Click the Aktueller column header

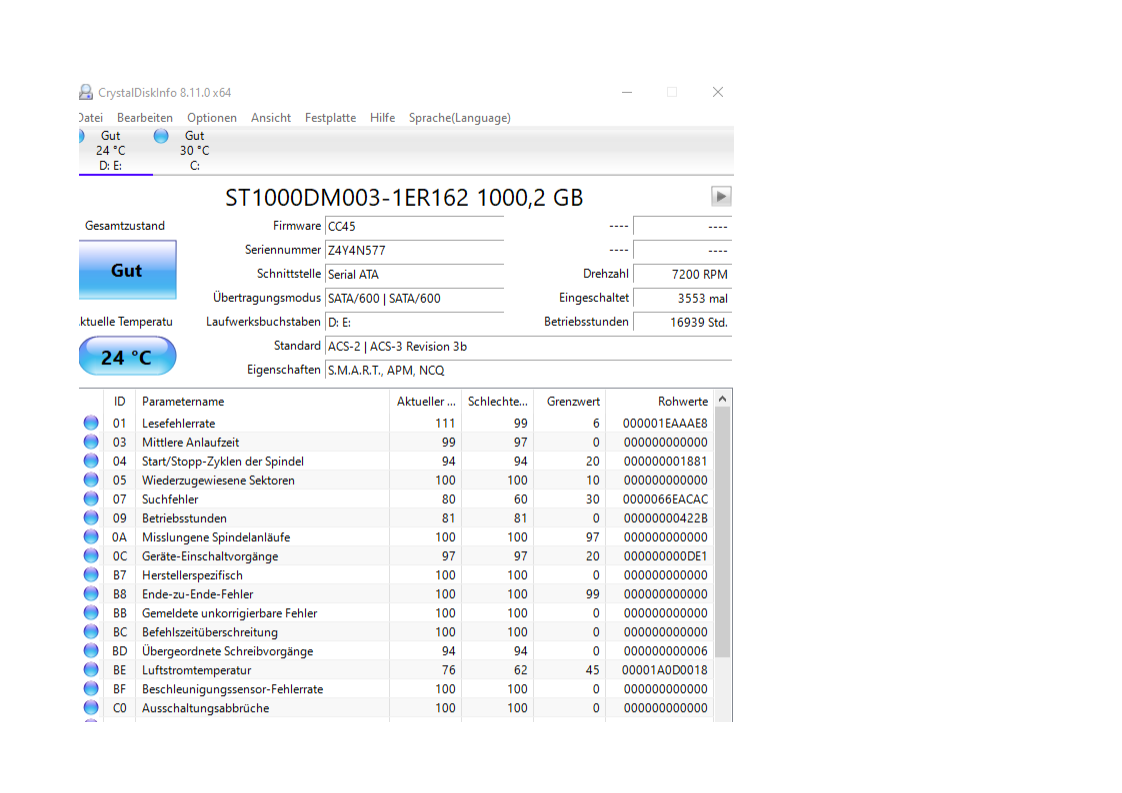(426, 402)
